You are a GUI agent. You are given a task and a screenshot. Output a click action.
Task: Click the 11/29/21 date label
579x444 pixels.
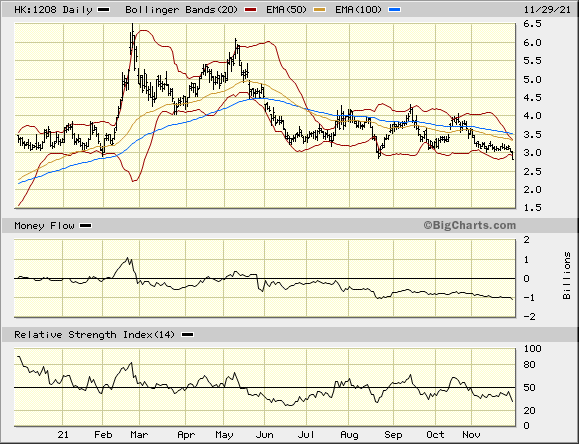(547, 10)
